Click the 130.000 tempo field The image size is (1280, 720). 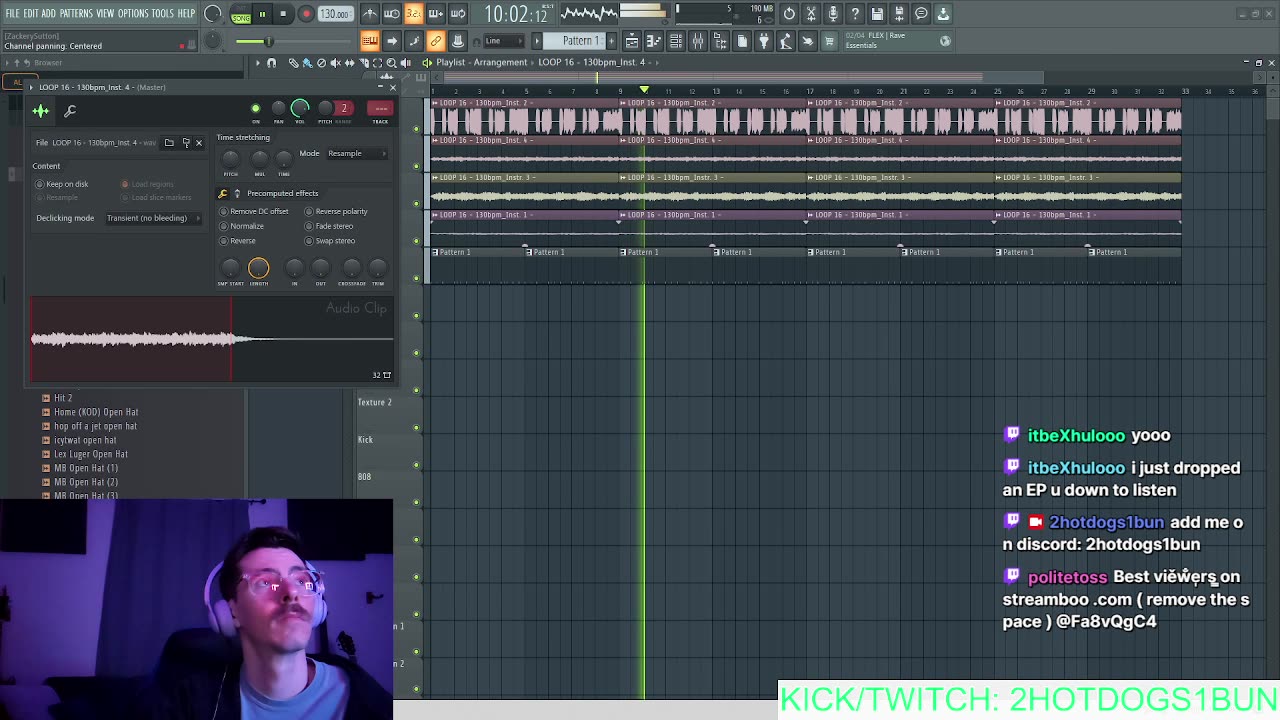pyautogui.click(x=335, y=14)
